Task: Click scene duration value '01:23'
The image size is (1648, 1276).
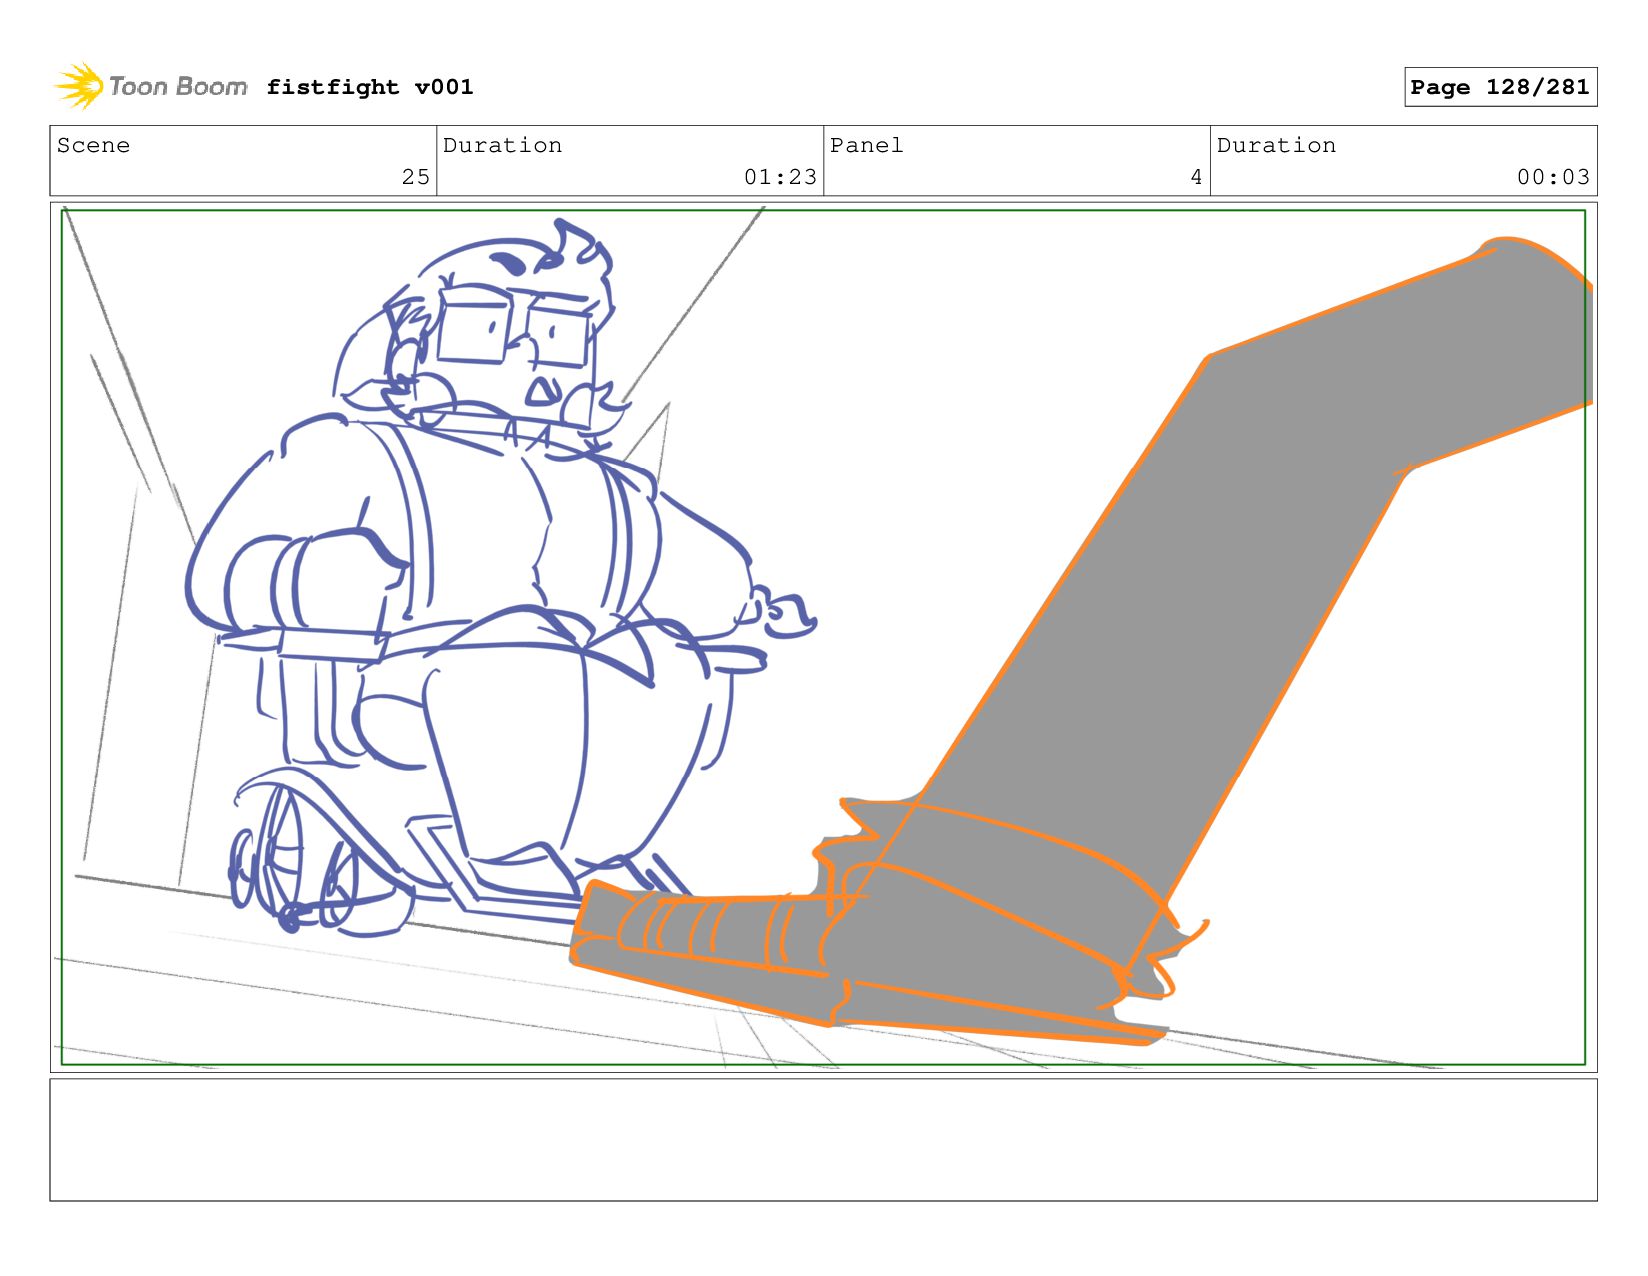Action: coord(780,177)
